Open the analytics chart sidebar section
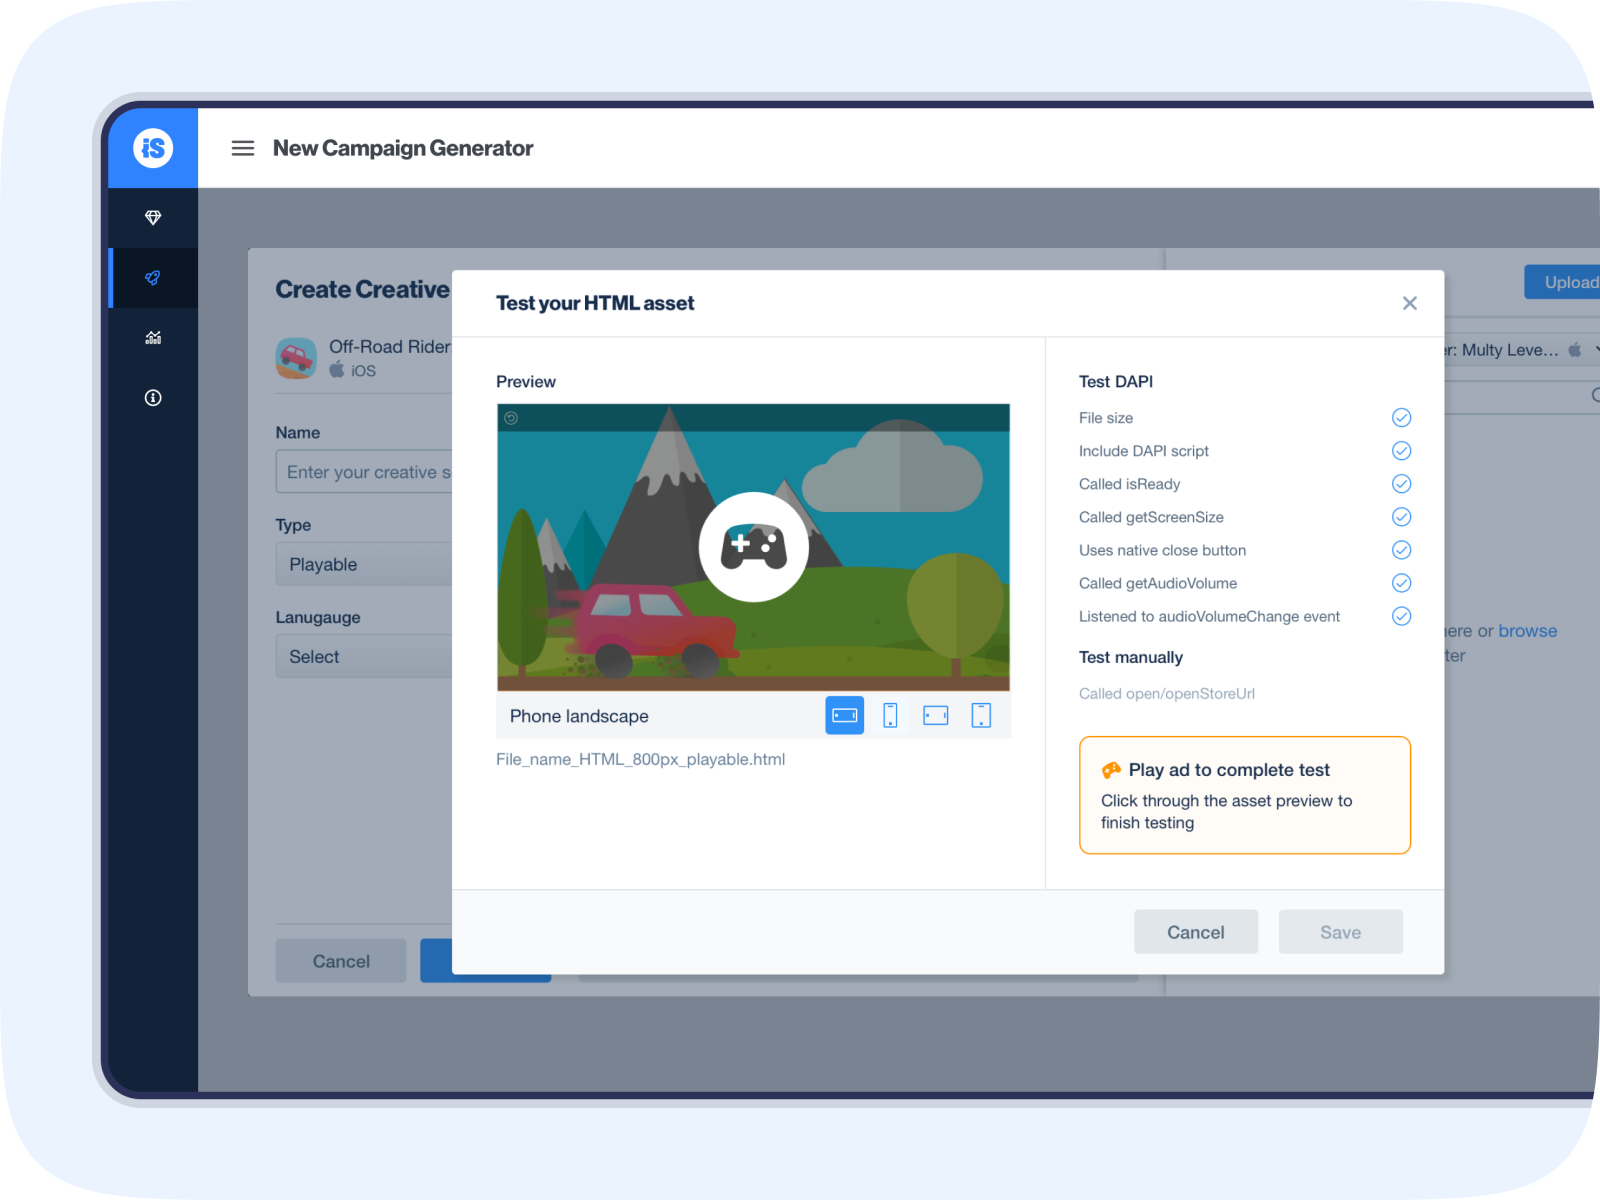 (x=153, y=338)
